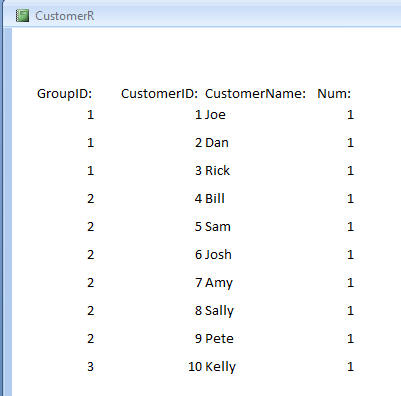Click the Rick name field

point(217,171)
